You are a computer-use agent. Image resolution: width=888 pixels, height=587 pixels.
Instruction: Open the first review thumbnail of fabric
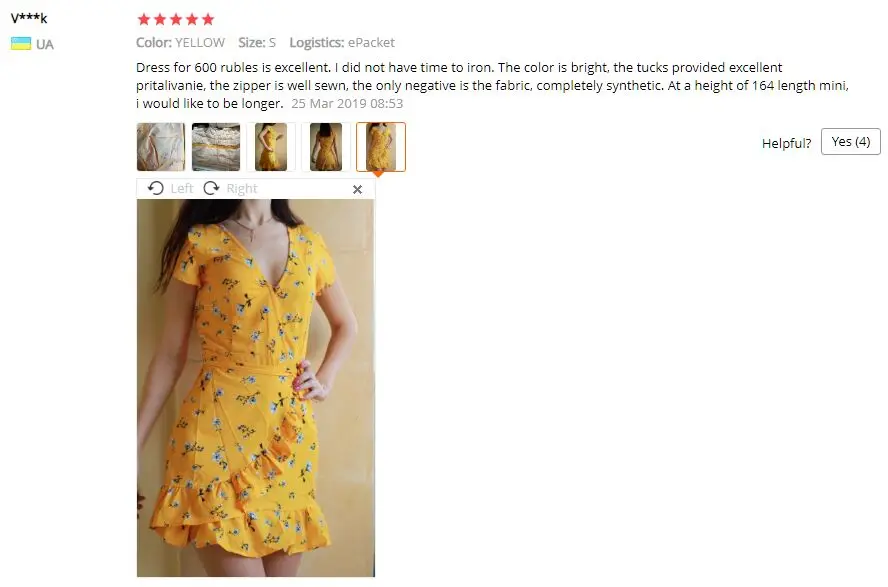[161, 147]
